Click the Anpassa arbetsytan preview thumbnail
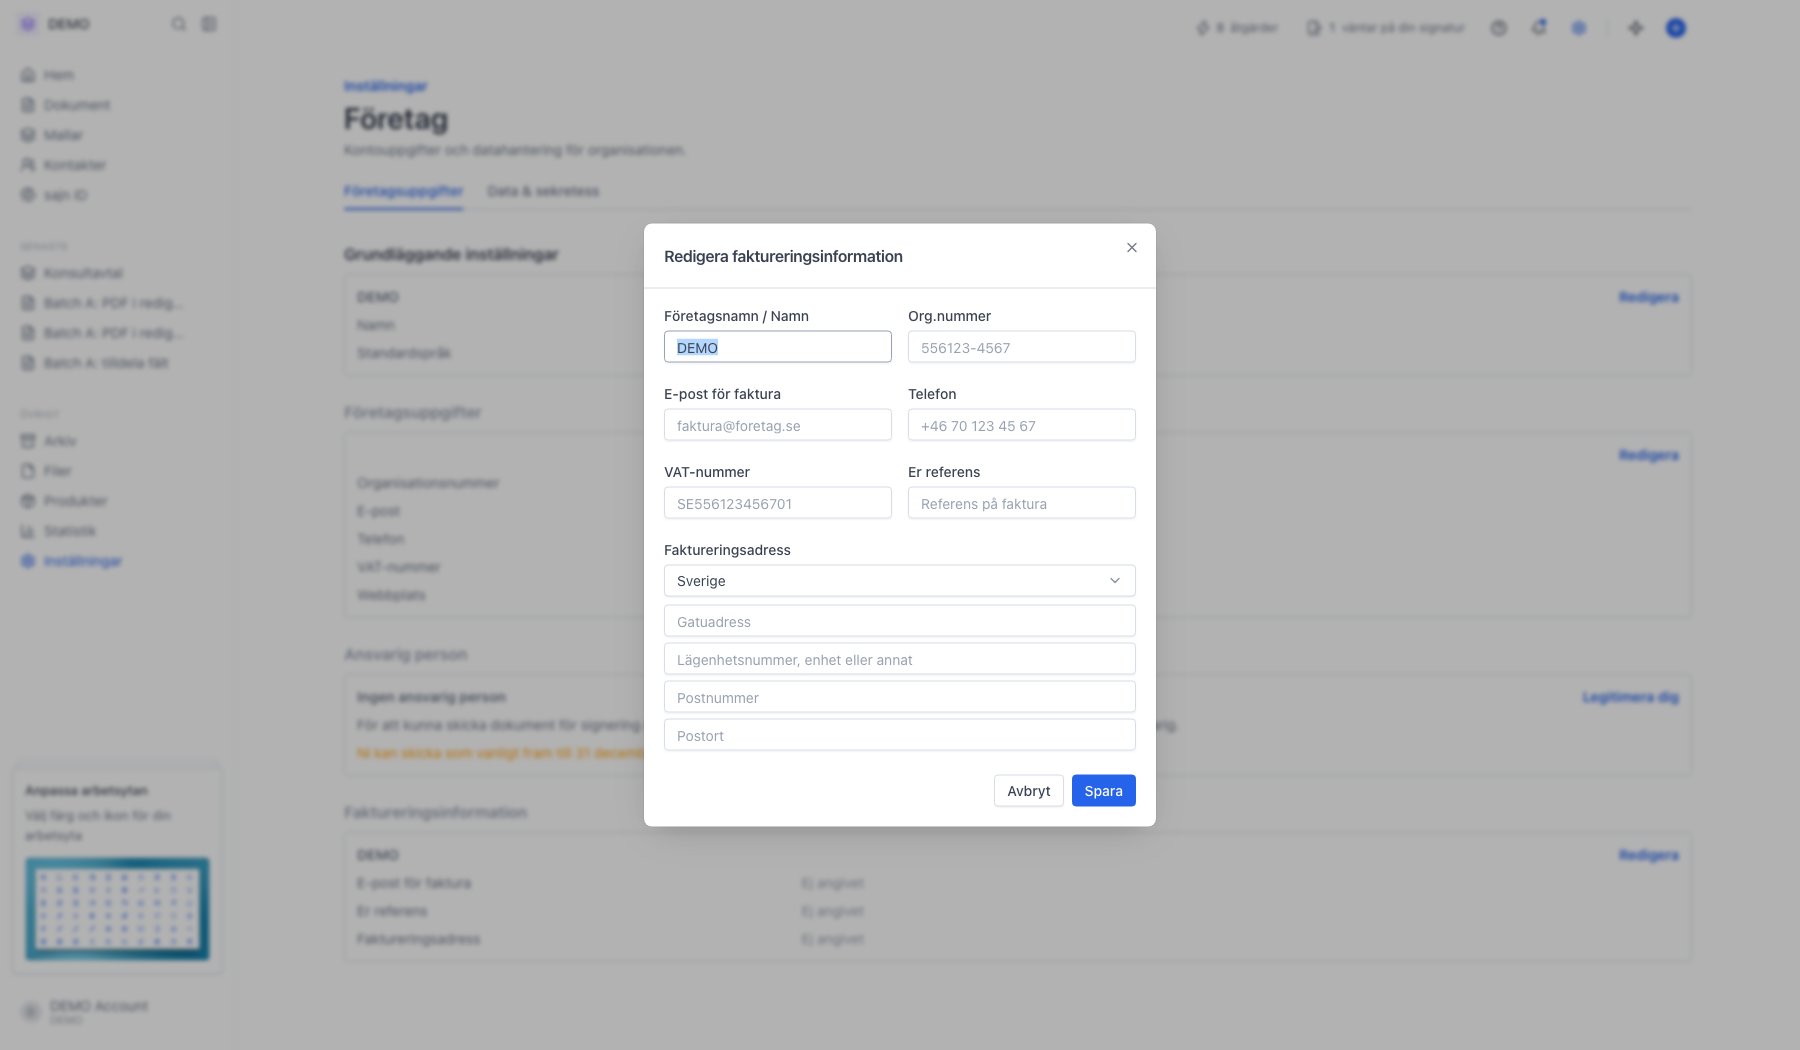This screenshot has width=1800, height=1050. tap(117, 909)
